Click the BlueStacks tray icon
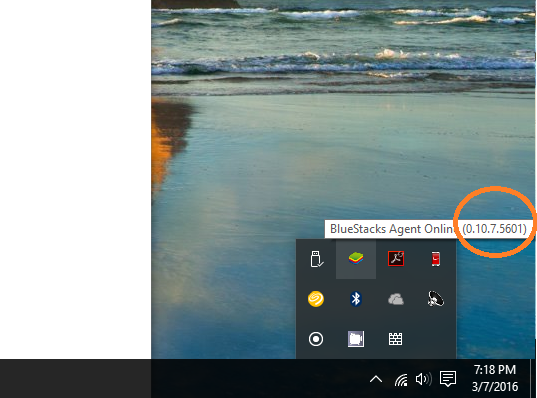The image size is (537, 398). (x=356, y=259)
